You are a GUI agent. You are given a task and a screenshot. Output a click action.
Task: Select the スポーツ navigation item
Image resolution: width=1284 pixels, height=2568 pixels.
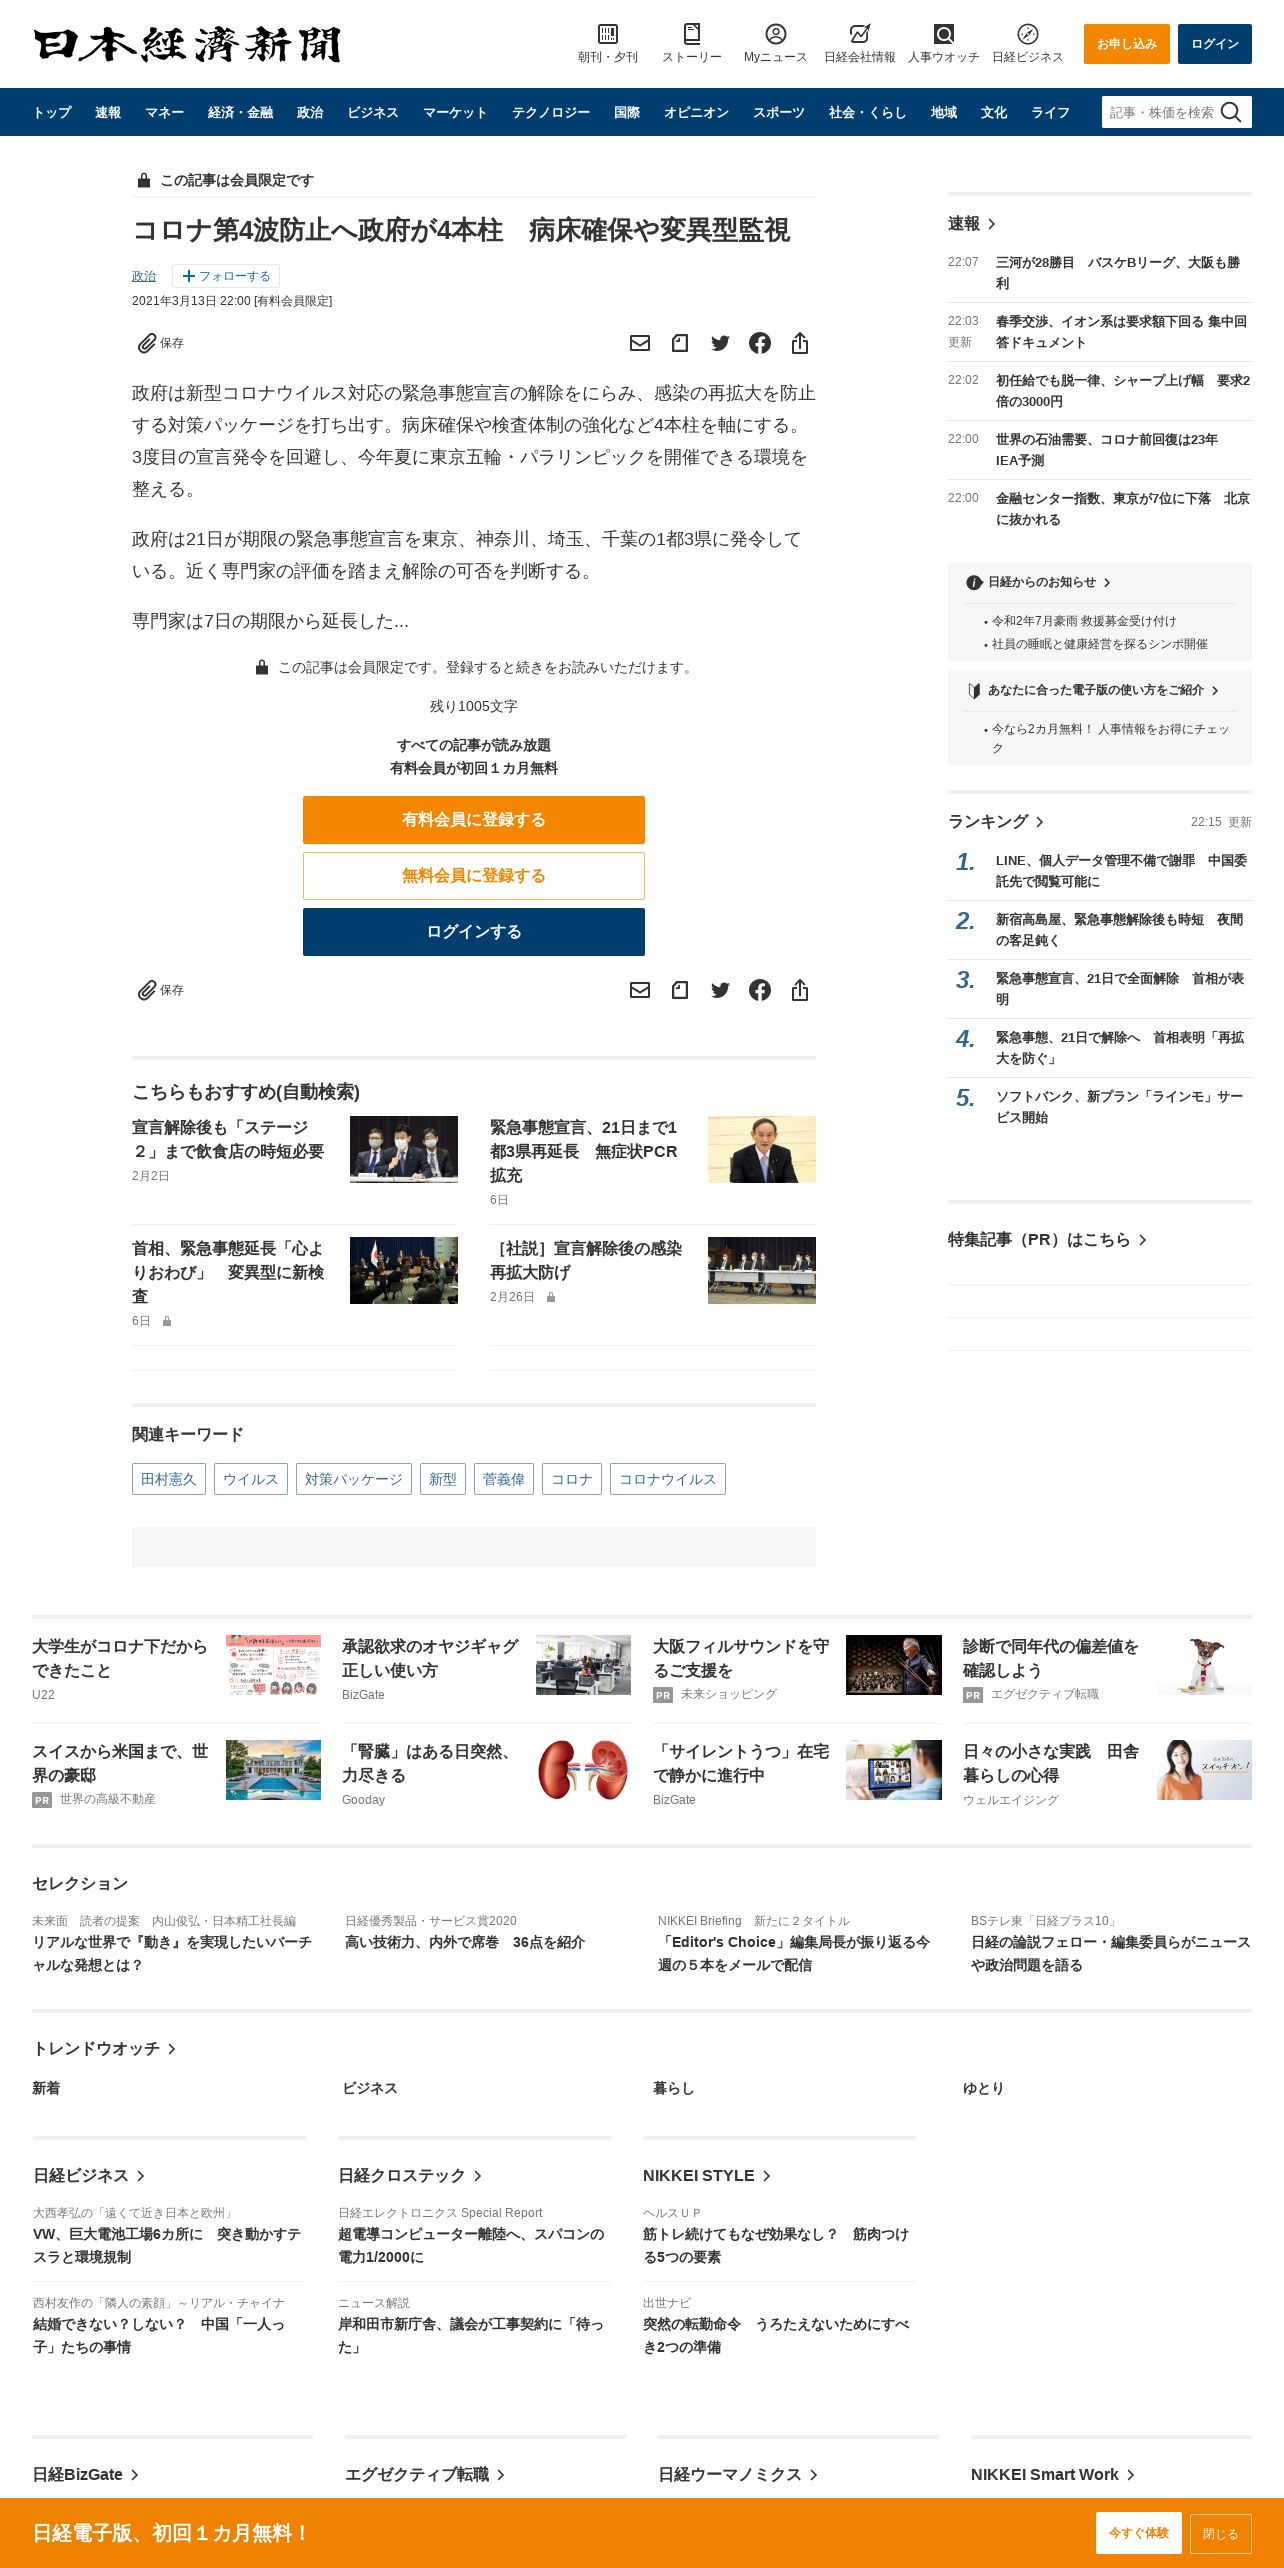click(779, 112)
